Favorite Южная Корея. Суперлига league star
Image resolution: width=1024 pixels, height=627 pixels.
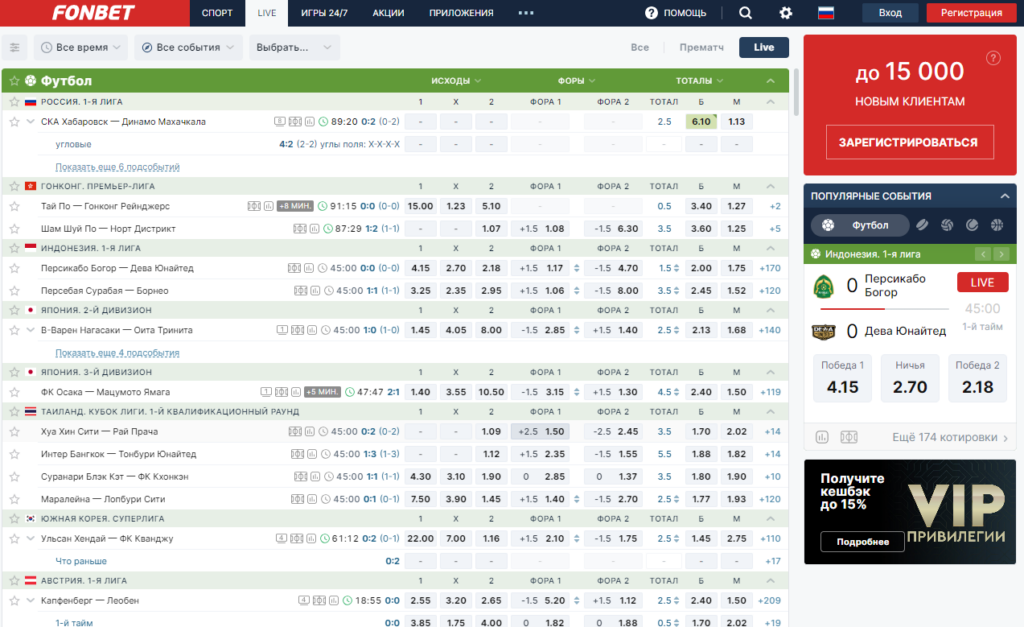tap(14, 519)
